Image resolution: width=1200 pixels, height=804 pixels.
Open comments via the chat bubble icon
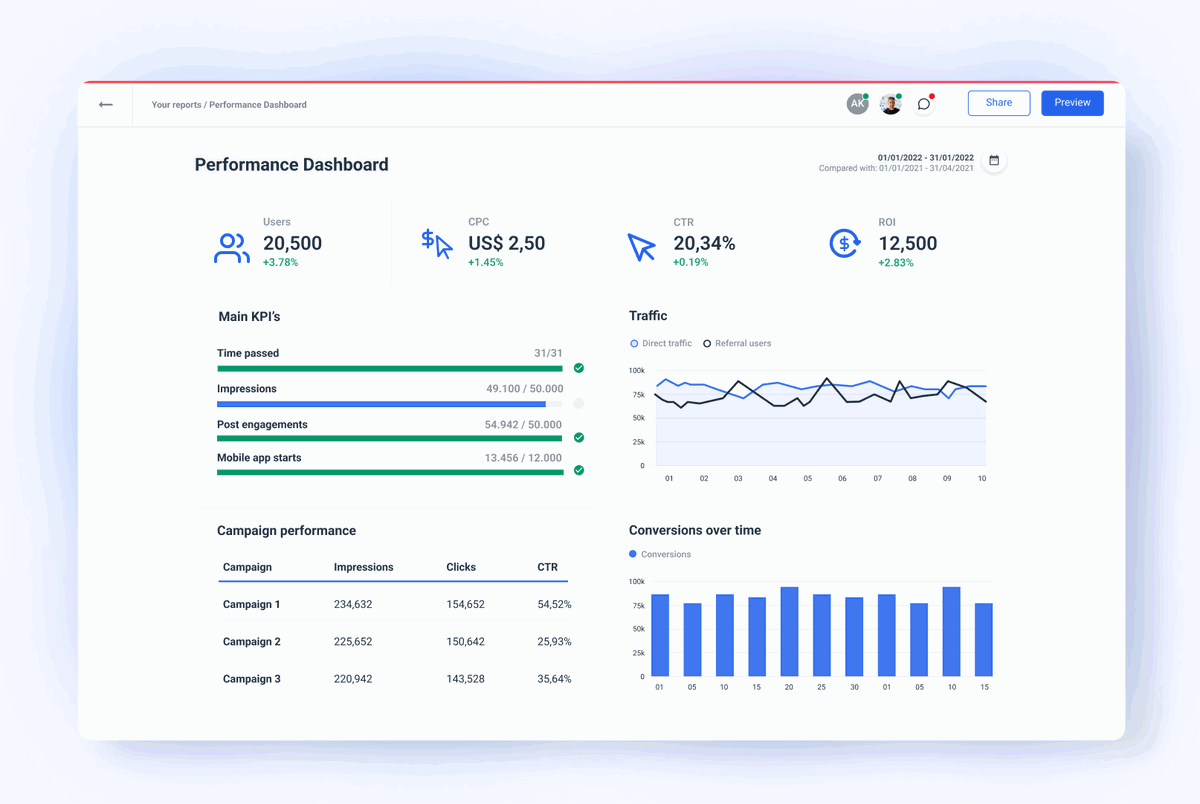tap(923, 103)
